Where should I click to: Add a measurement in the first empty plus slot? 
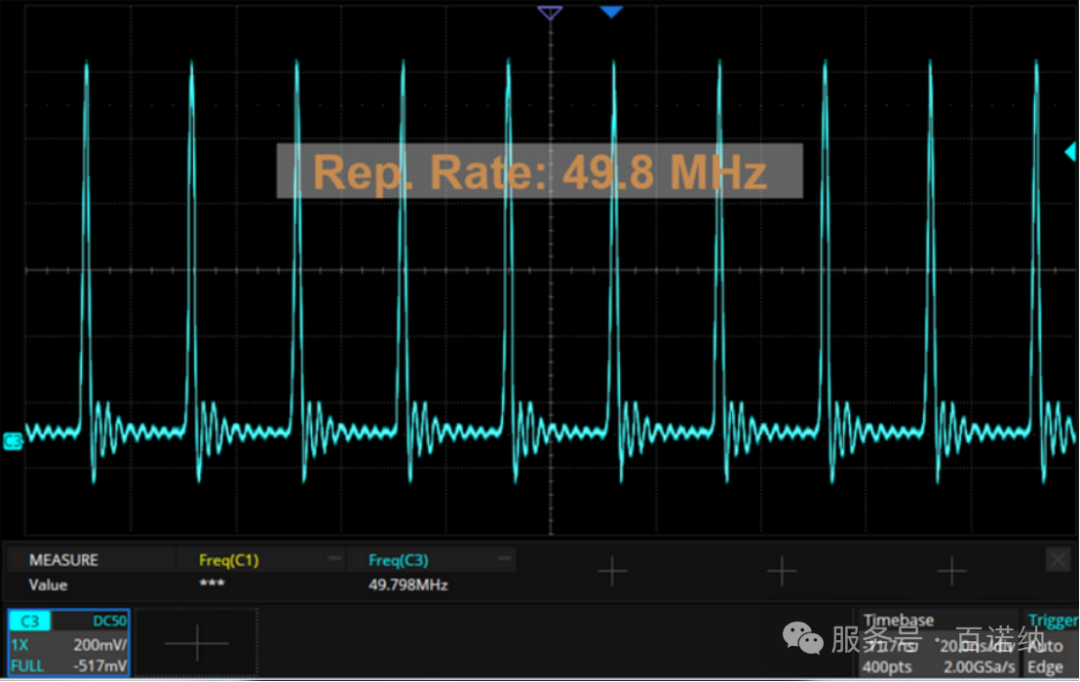tap(612, 572)
